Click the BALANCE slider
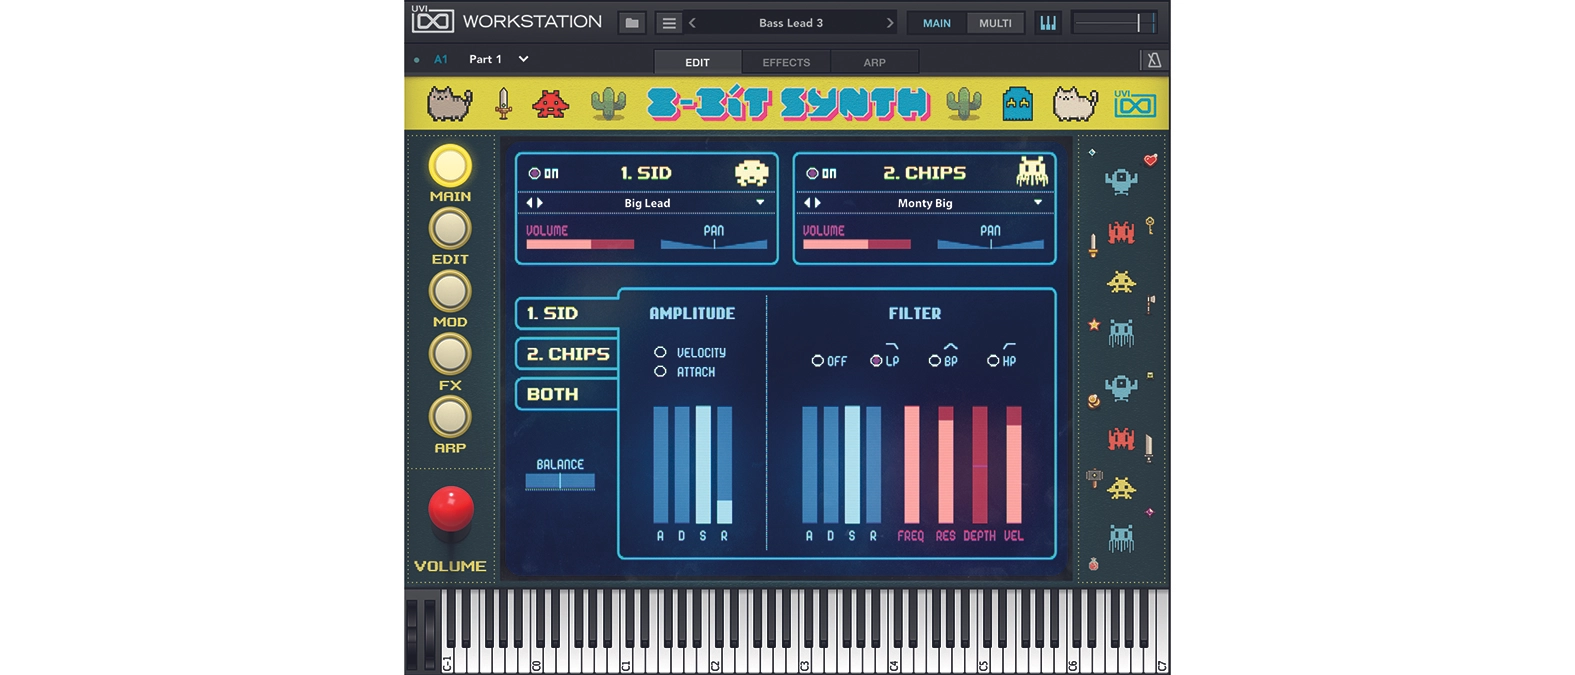This screenshot has height=675, width=1575. click(560, 481)
